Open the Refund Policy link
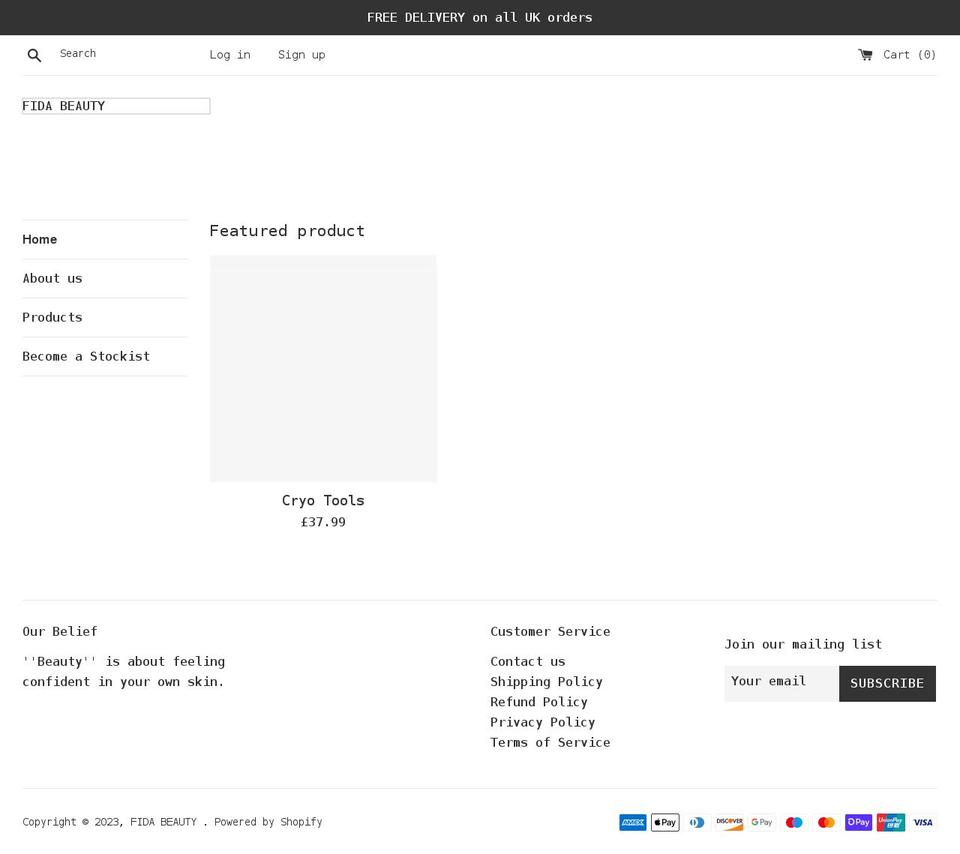This screenshot has width=960, height=854. pos(539,702)
